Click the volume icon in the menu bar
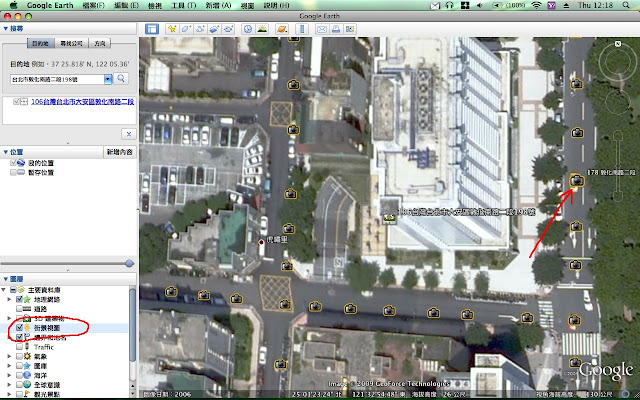 (479, 5)
